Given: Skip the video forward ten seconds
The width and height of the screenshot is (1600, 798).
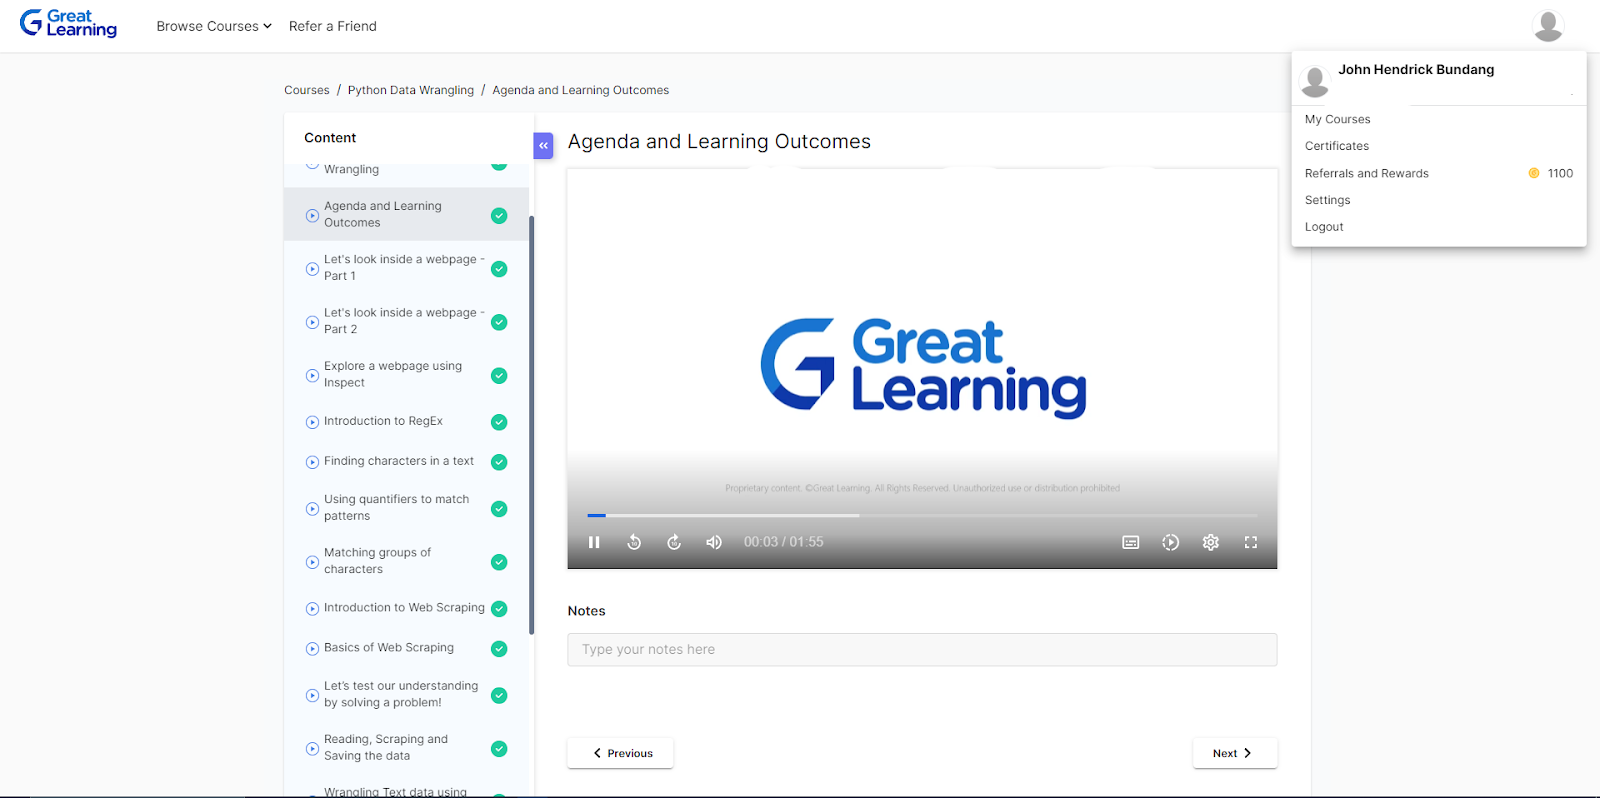Looking at the screenshot, I should [x=674, y=542].
